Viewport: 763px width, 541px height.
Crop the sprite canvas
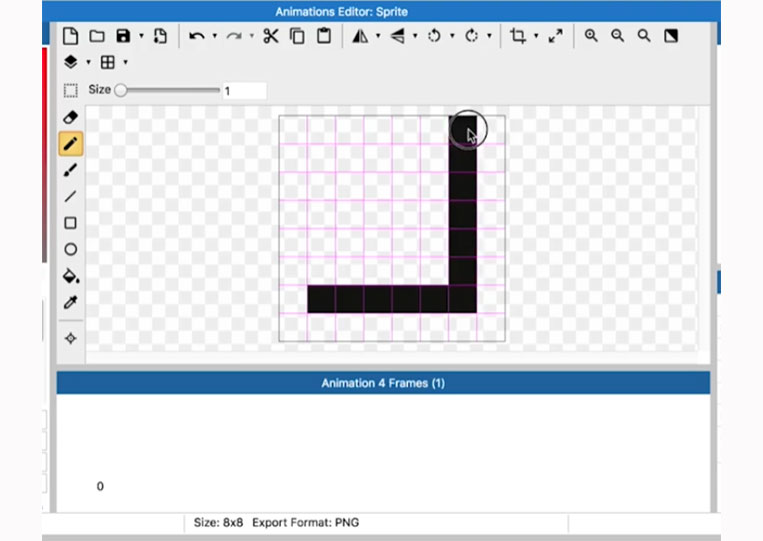point(518,36)
